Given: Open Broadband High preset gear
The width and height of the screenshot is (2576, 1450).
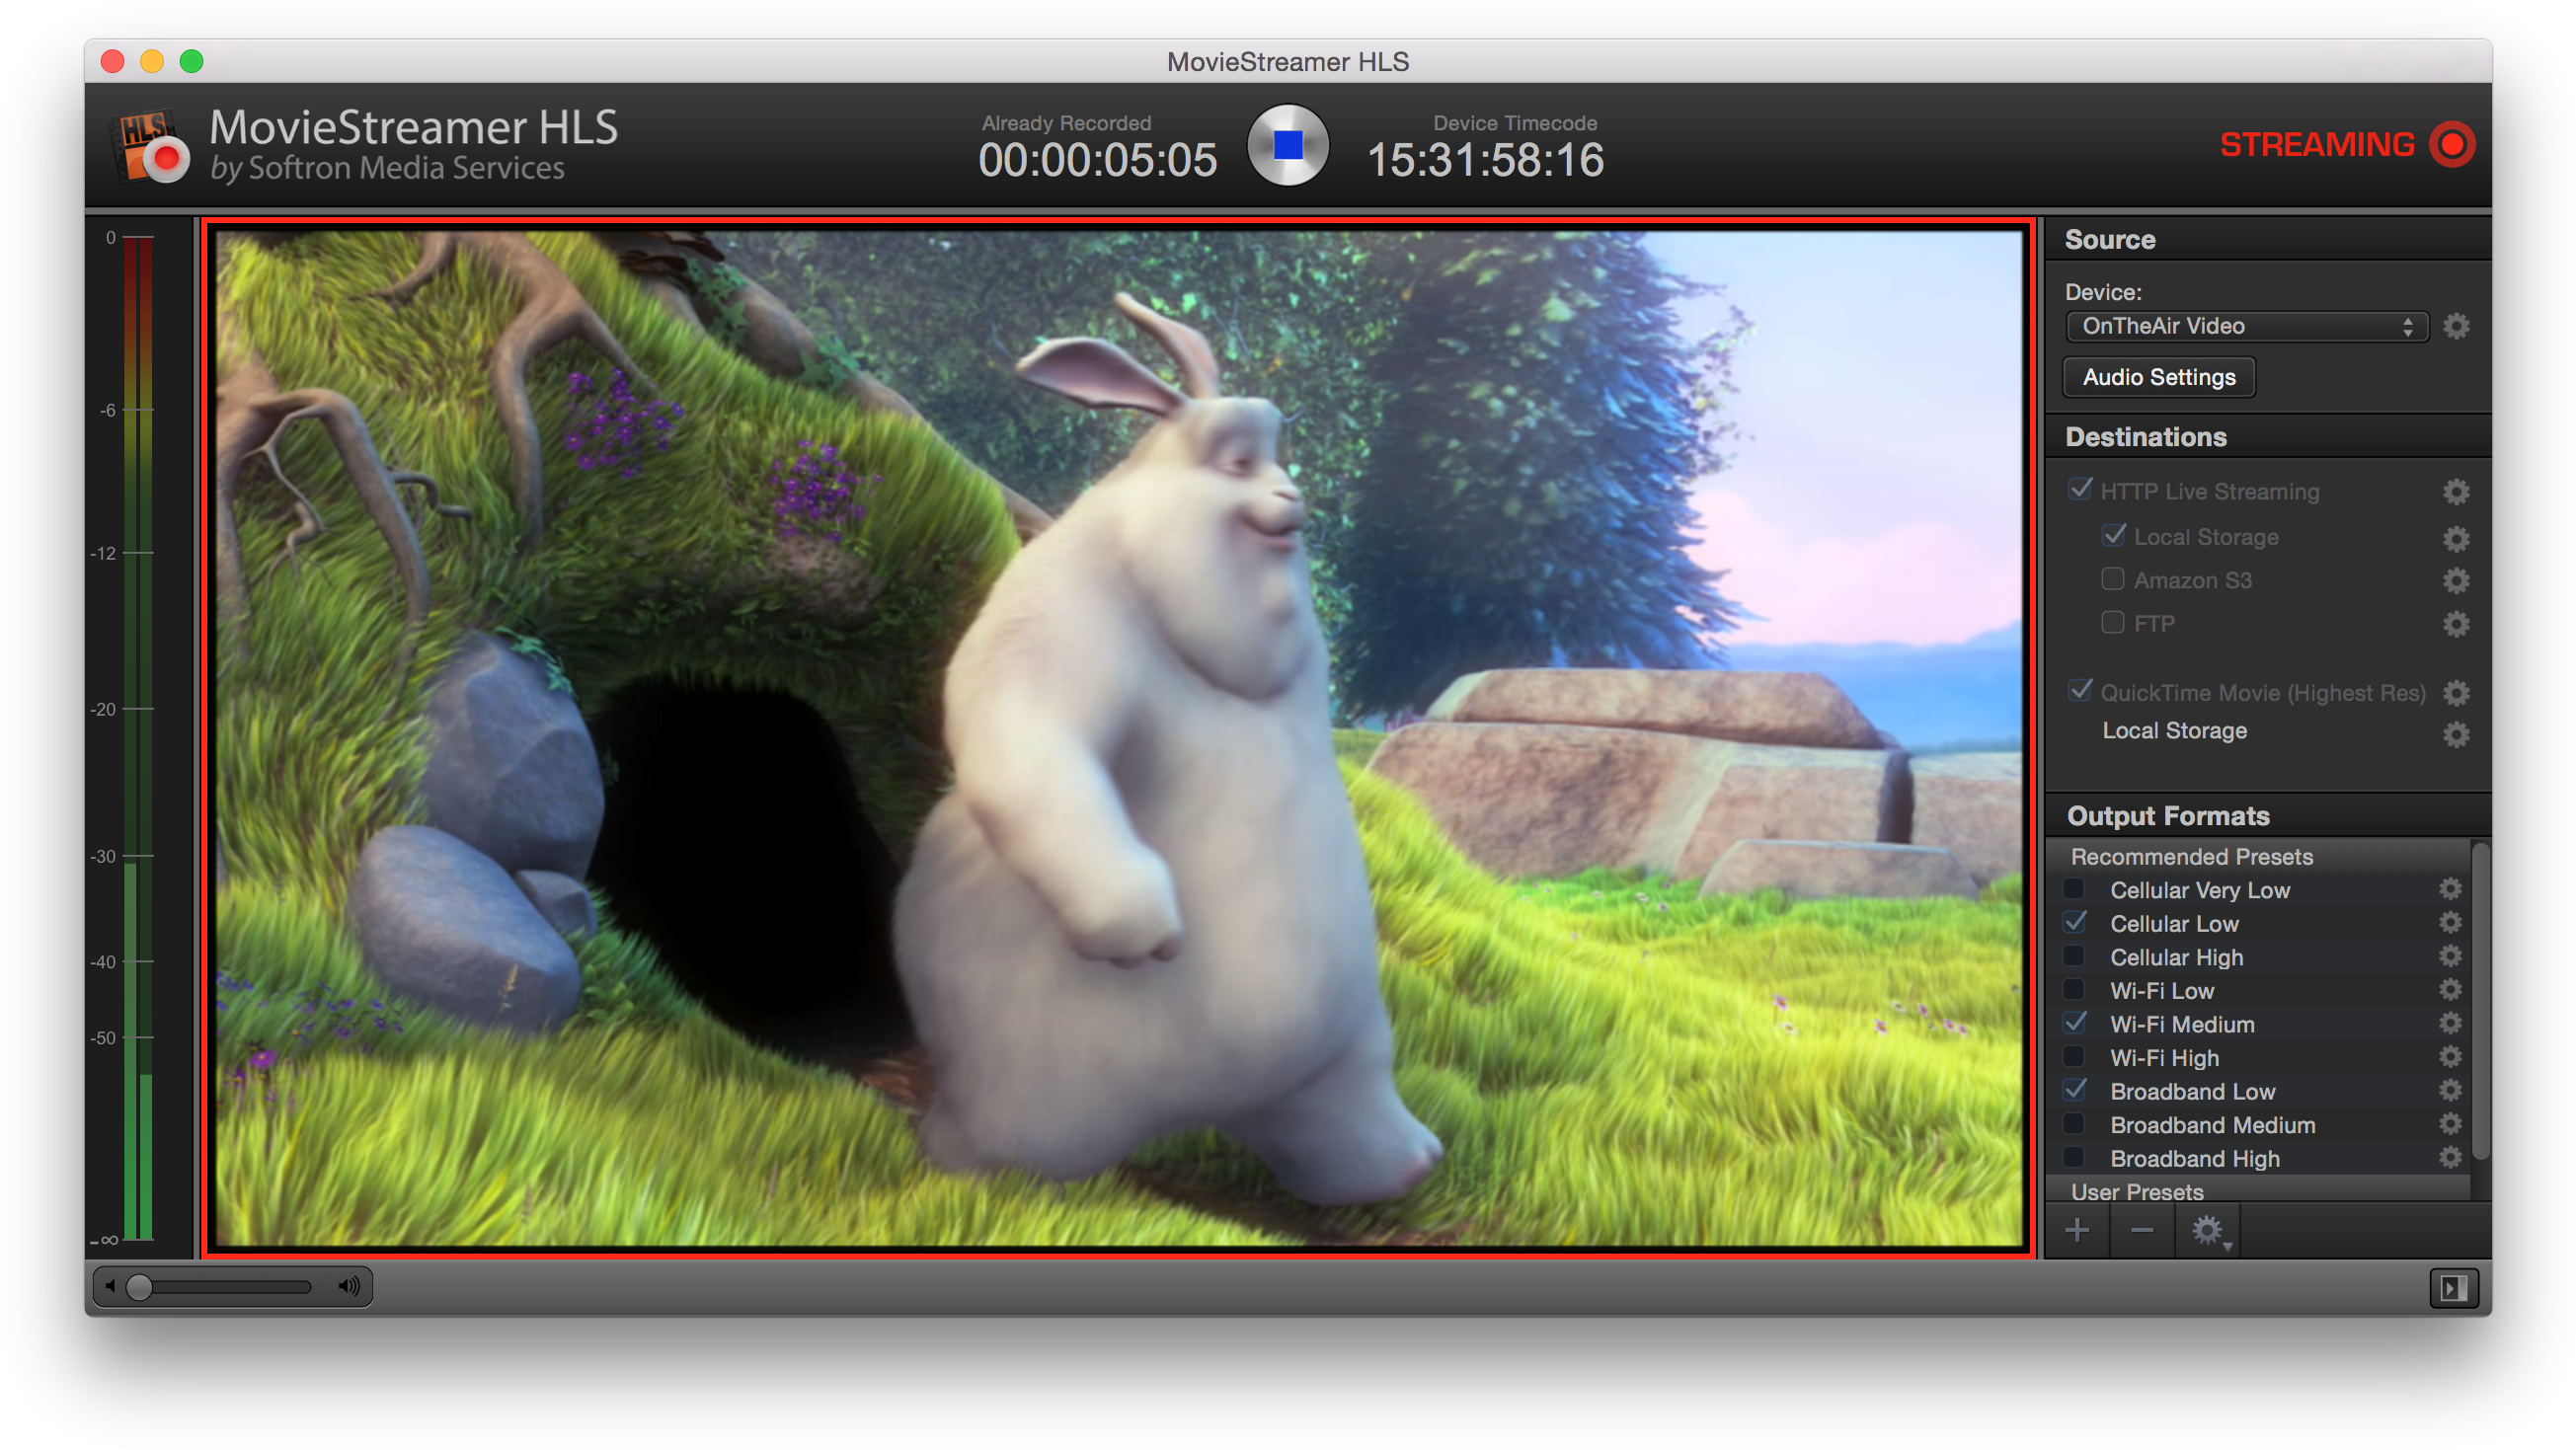Looking at the screenshot, I should [x=2450, y=1157].
